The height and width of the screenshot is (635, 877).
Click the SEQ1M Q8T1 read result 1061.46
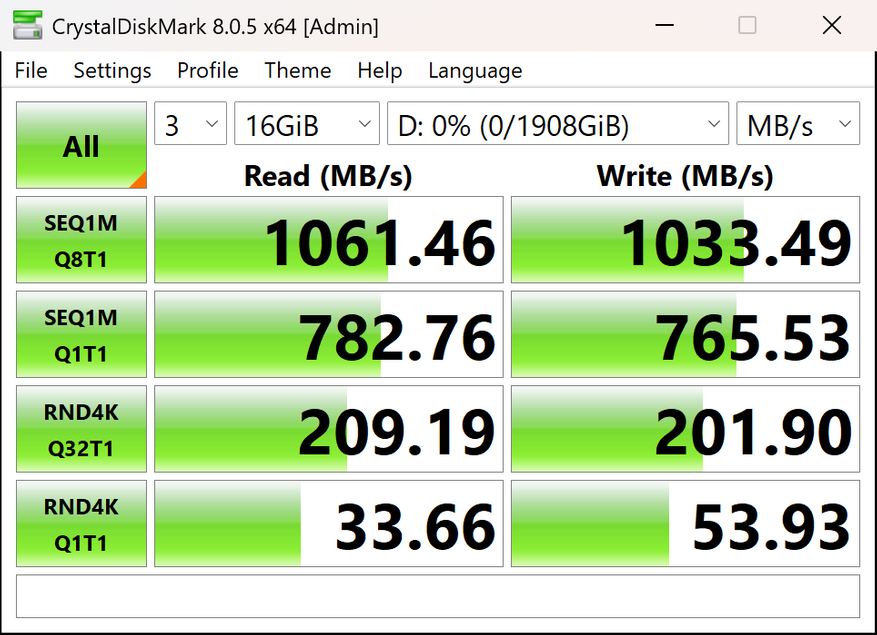(329, 239)
